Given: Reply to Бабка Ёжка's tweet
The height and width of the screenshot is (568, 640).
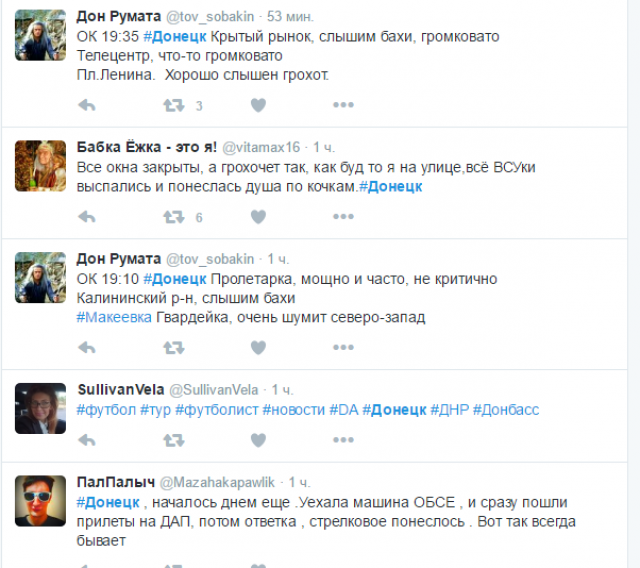Looking at the screenshot, I should [87, 217].
